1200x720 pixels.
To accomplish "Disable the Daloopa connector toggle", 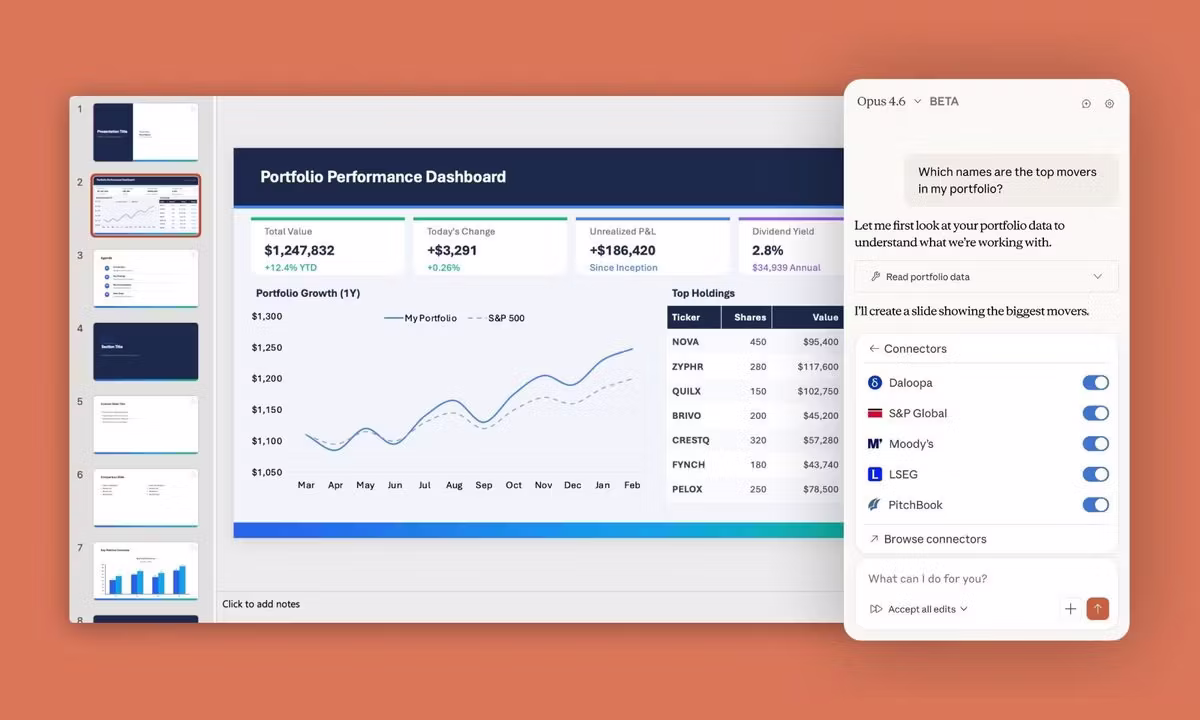I will (x=1095, y=382).
